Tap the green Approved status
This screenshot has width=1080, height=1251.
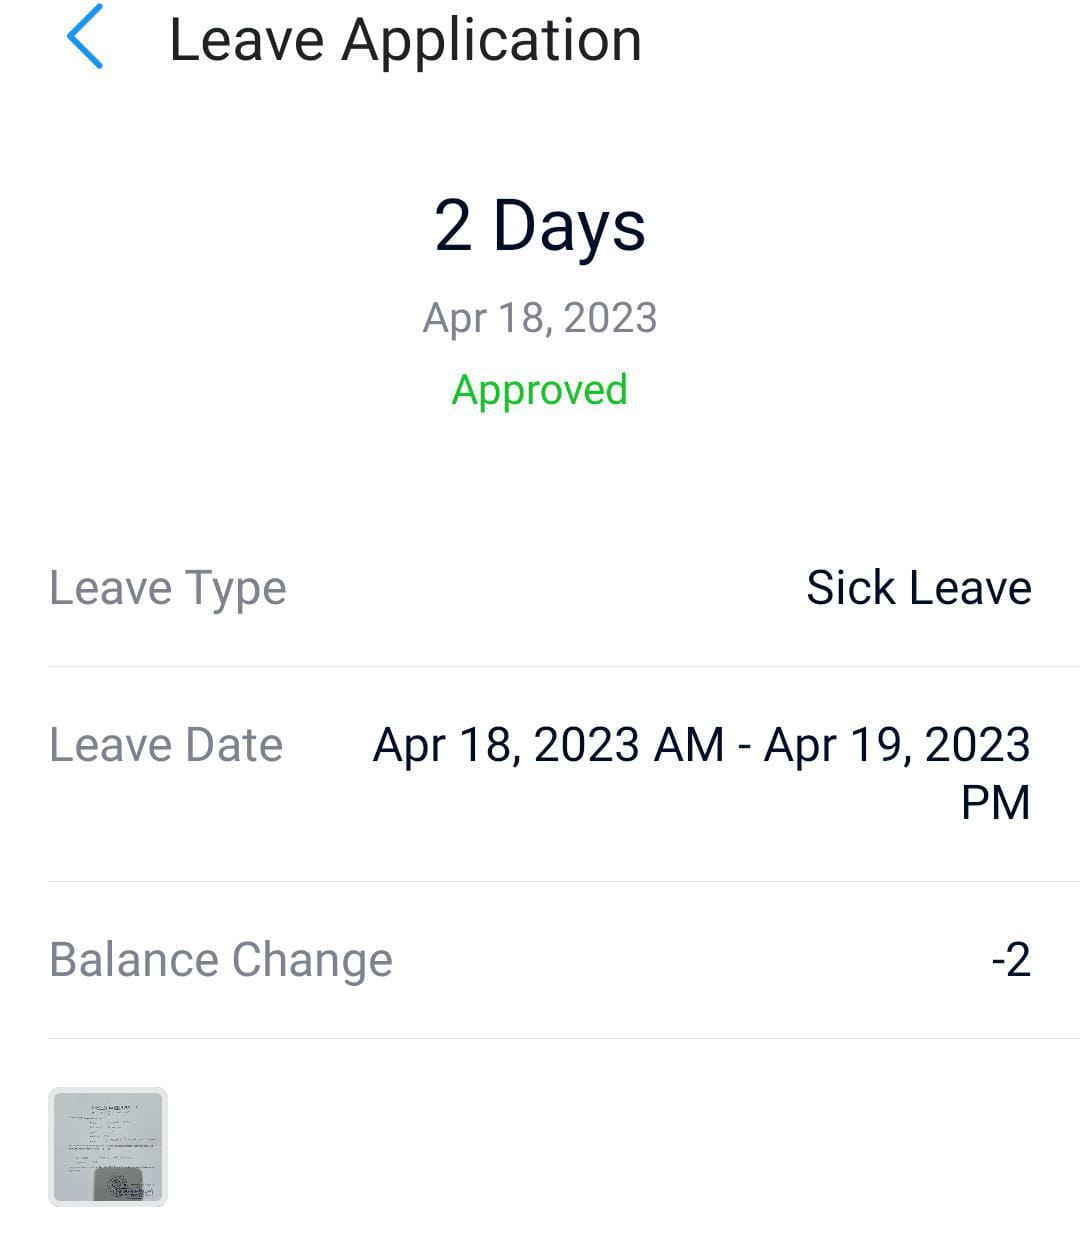[539, 389]
